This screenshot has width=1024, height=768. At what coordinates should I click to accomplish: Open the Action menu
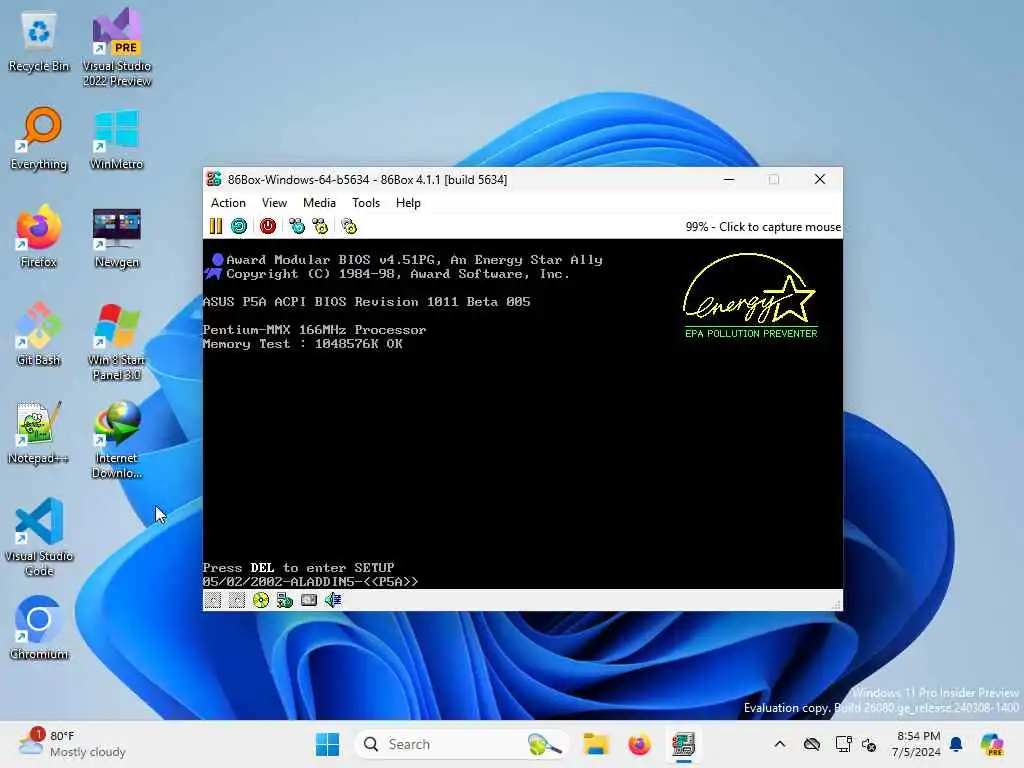228,203
